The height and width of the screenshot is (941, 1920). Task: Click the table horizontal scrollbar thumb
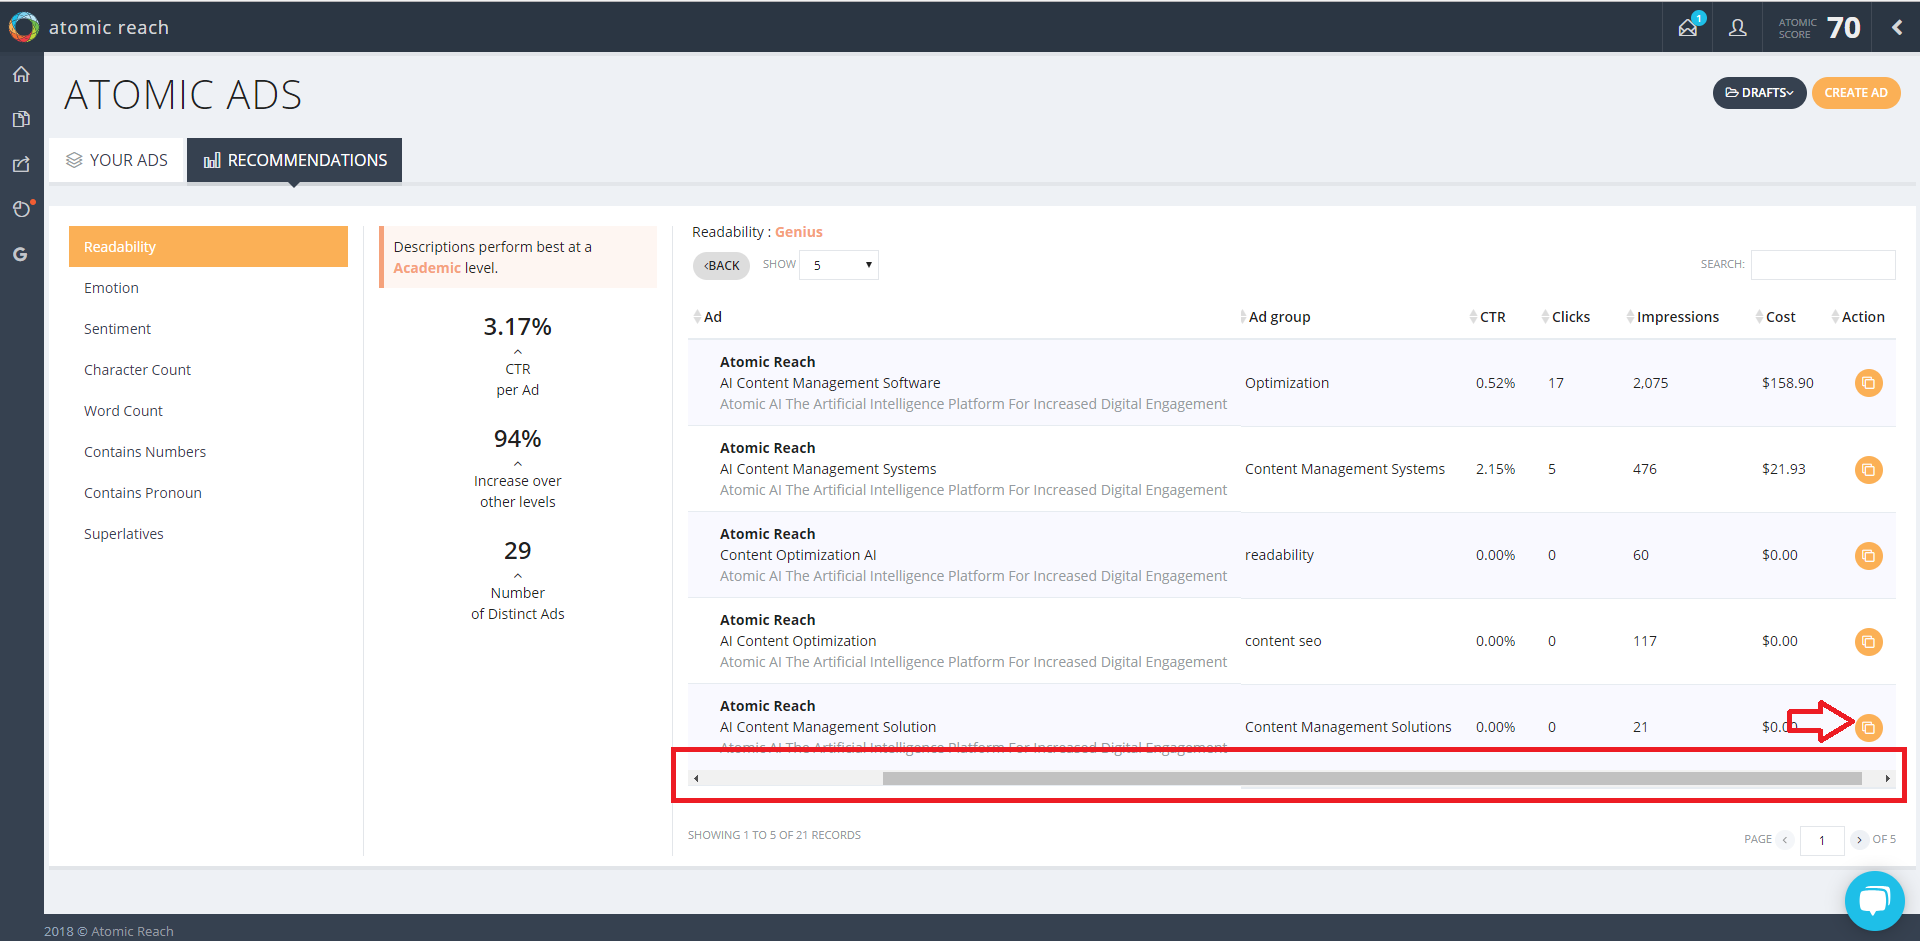1372,778
